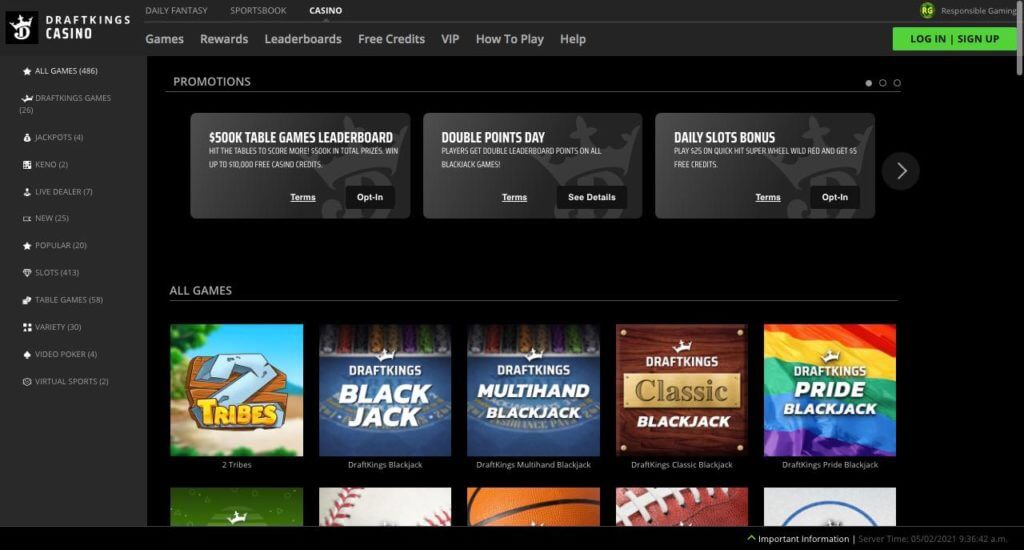View Terms for $500K Table Games Leaderboard
This screenshot has width=1024, height=550.
303,197
